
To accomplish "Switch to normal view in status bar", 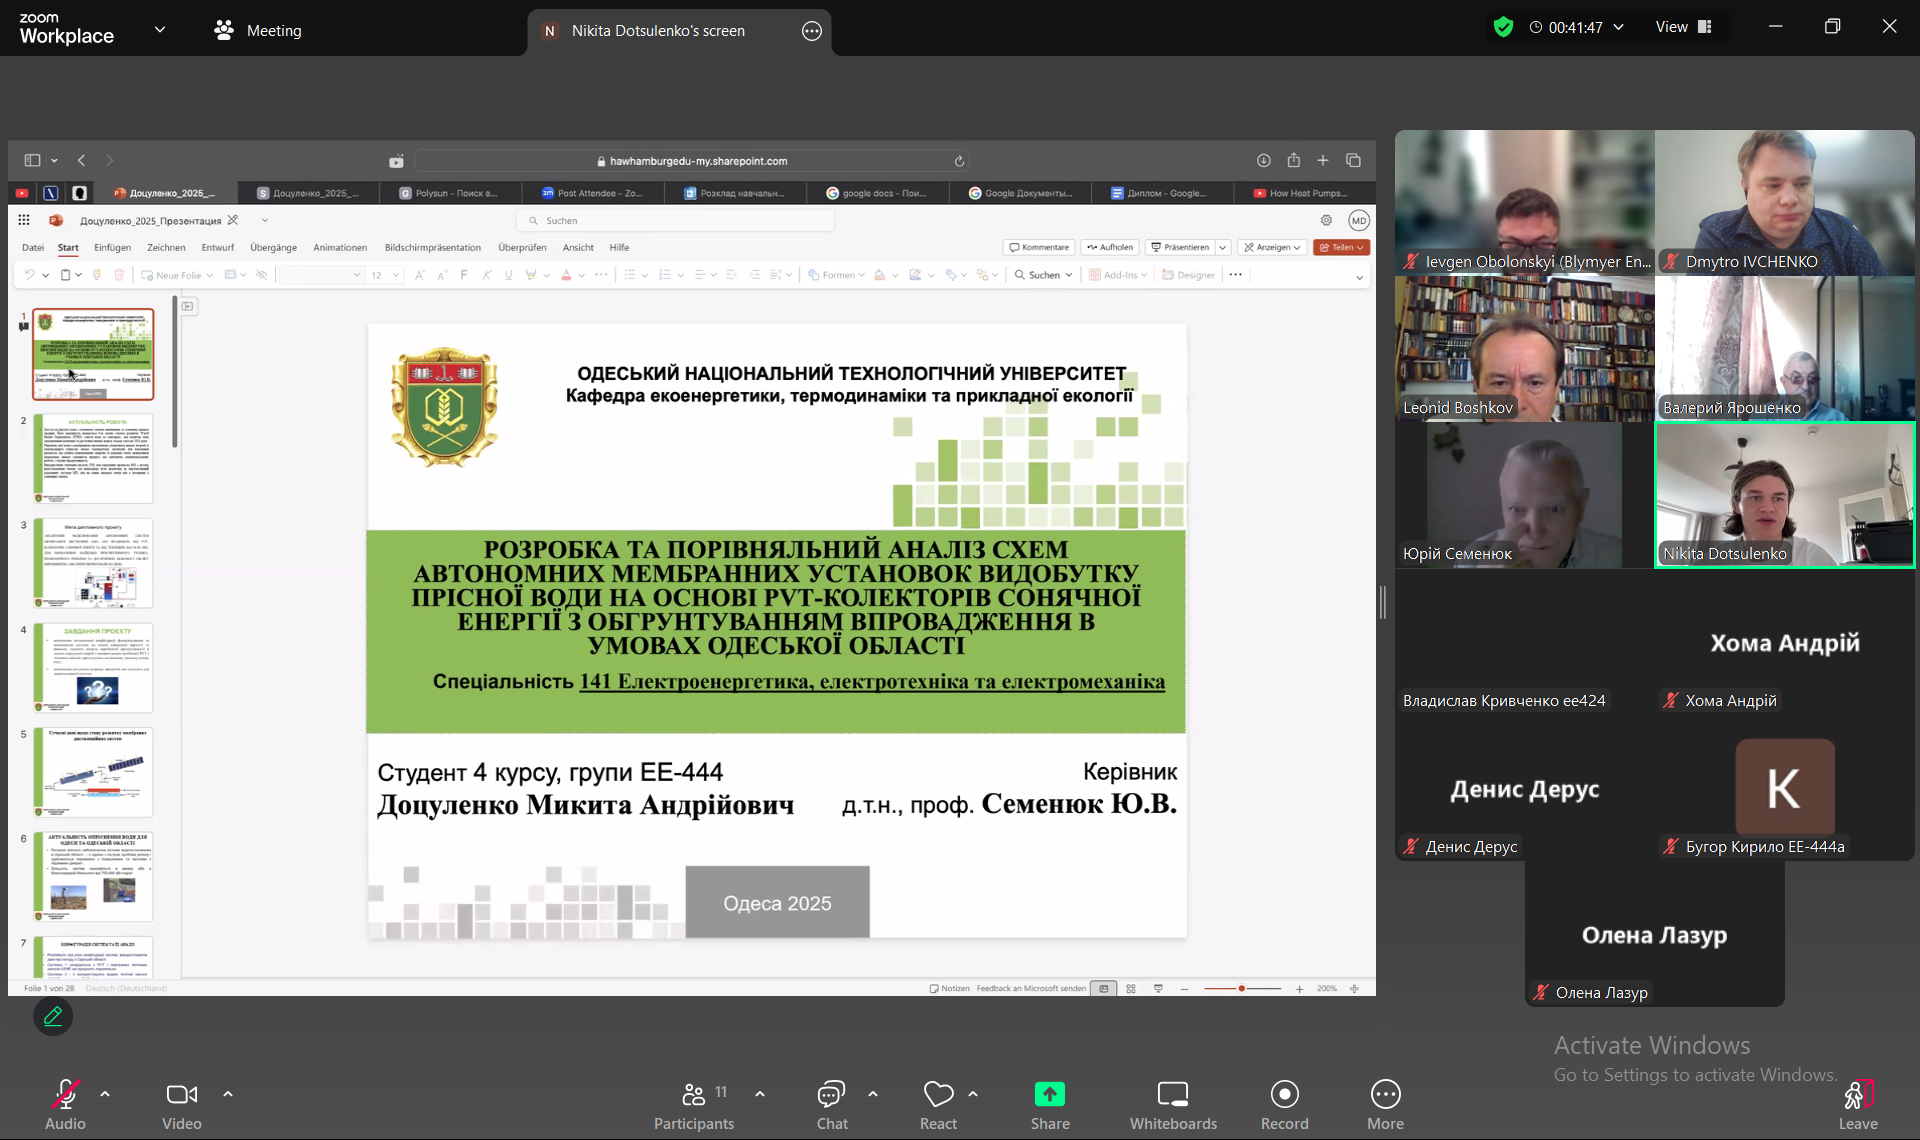I will (1104, 988).
